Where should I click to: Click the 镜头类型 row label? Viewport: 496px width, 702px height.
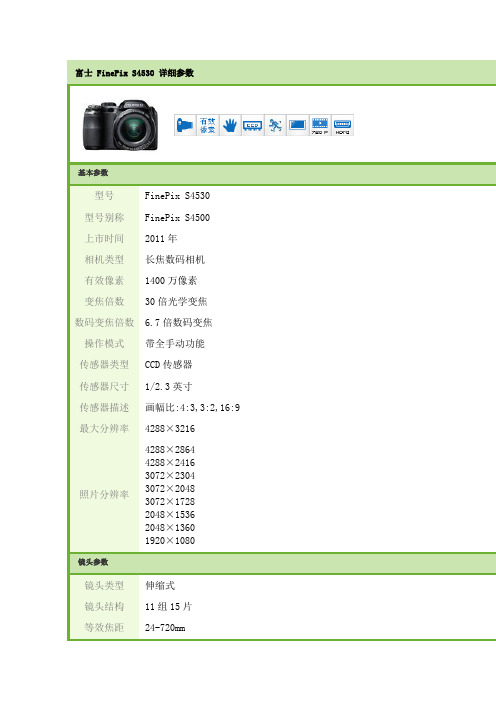pyautogui.click(x=104, y=586)
